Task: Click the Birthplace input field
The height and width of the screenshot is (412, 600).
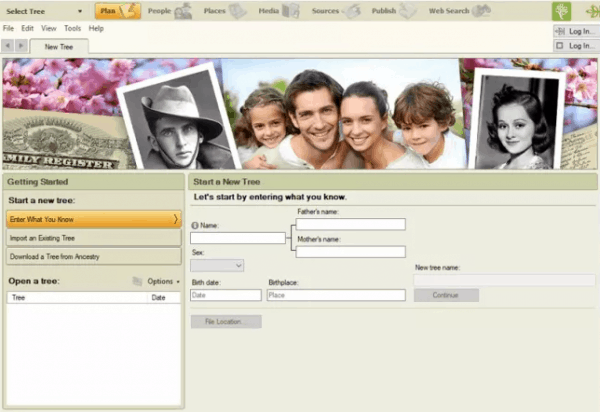Action: click(x=335, y=295)
